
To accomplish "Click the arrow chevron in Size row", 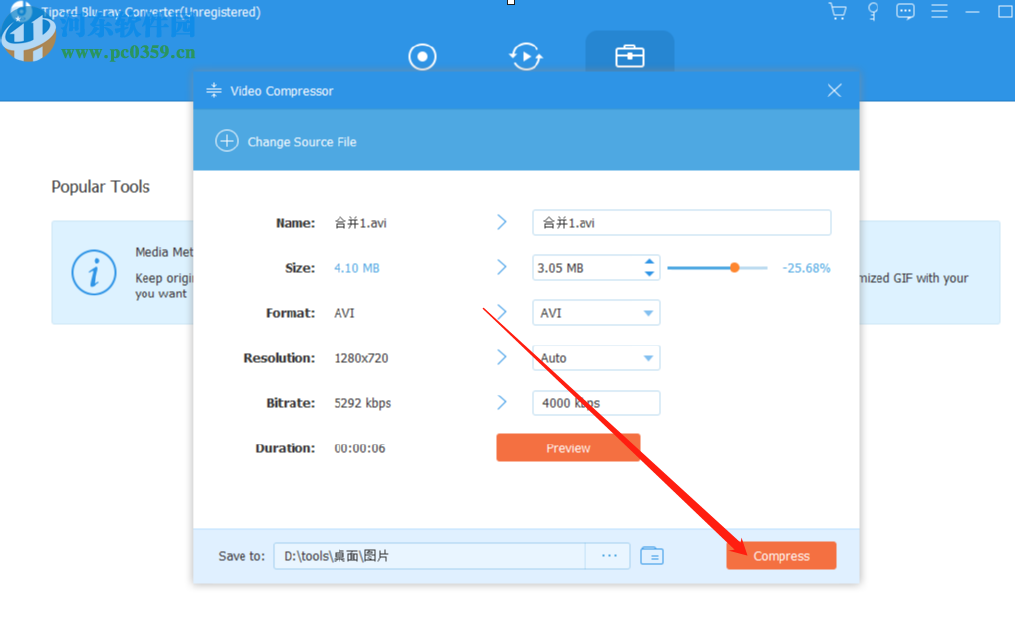I will tap(502, 267).
